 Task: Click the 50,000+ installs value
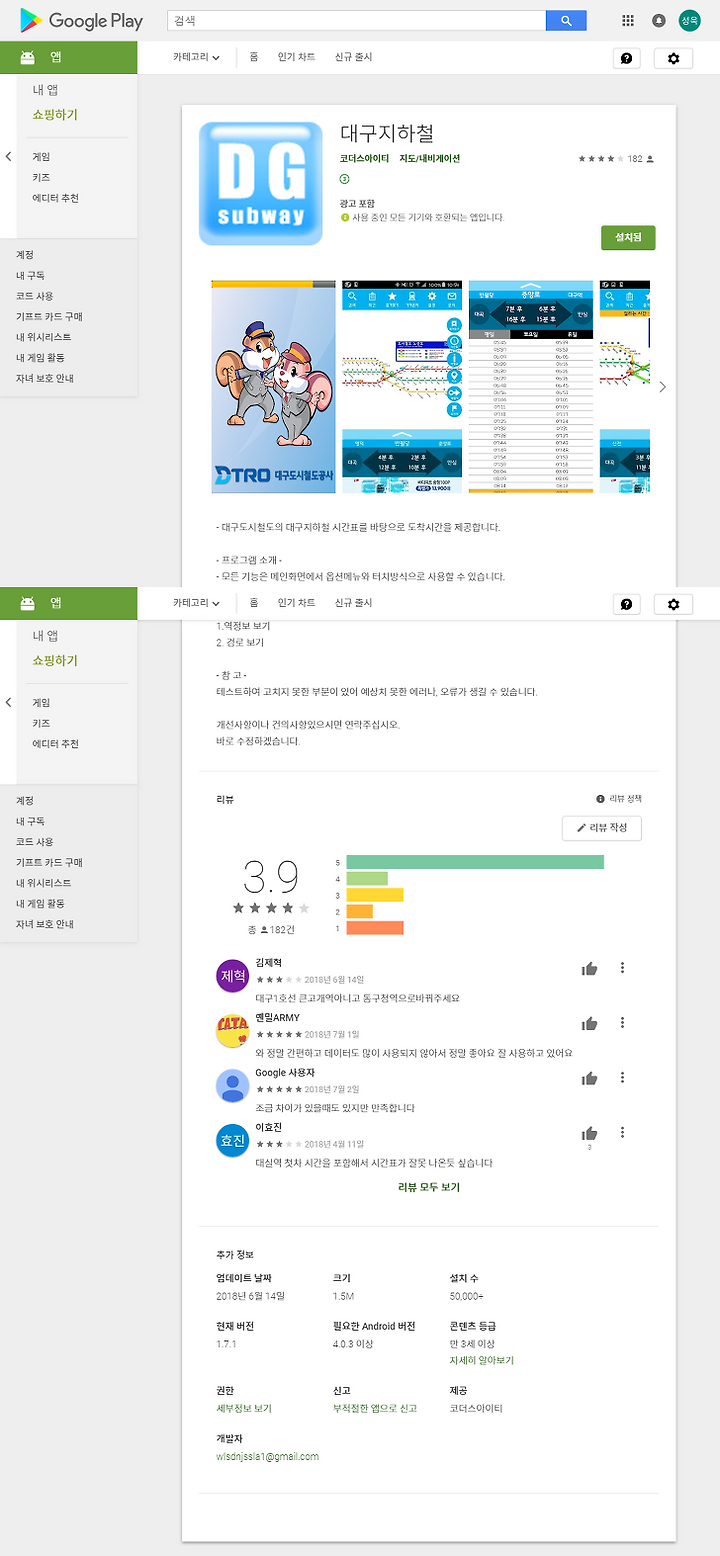(467, 1296)
